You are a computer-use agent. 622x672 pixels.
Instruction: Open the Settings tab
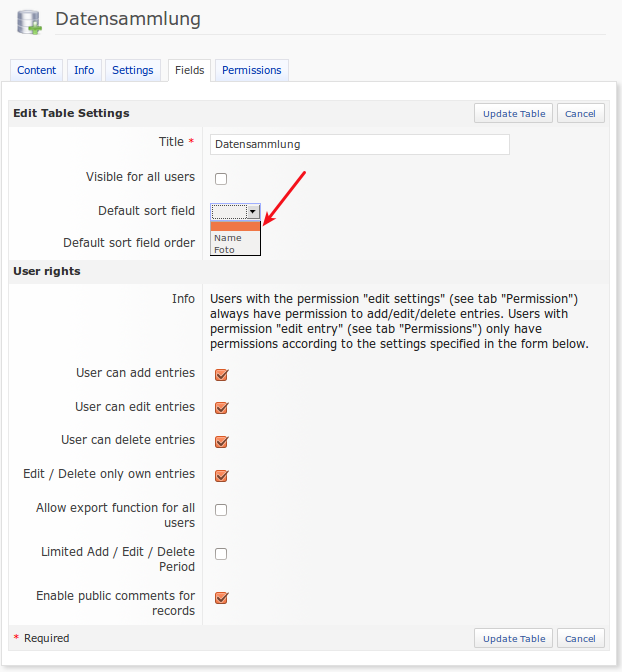click(x=133, y=70)
